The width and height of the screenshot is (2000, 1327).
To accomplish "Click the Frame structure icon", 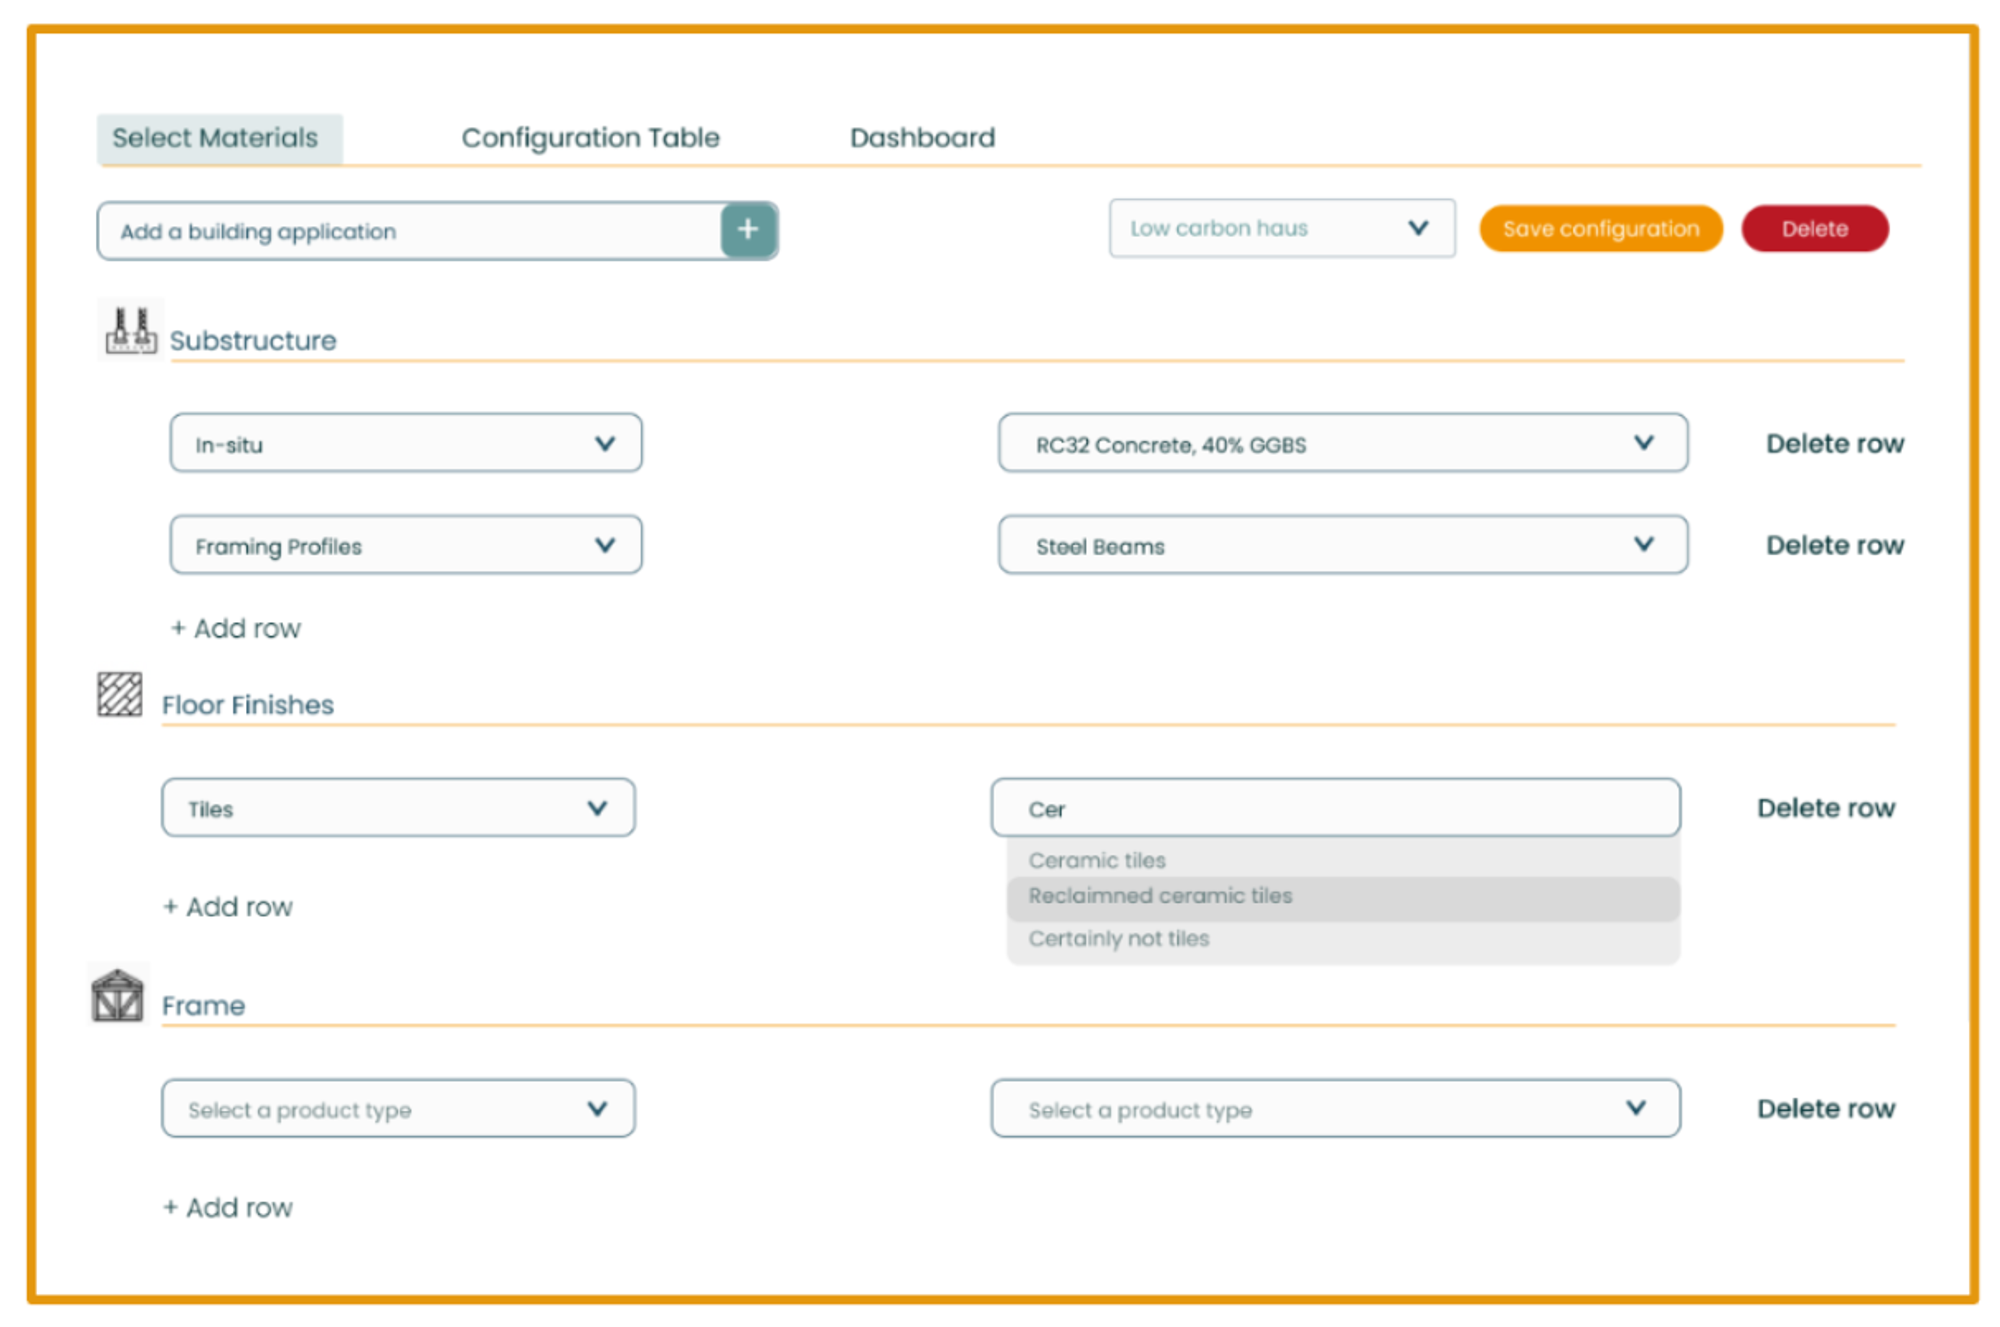I will pyautogui.click(x=118, y=995).
